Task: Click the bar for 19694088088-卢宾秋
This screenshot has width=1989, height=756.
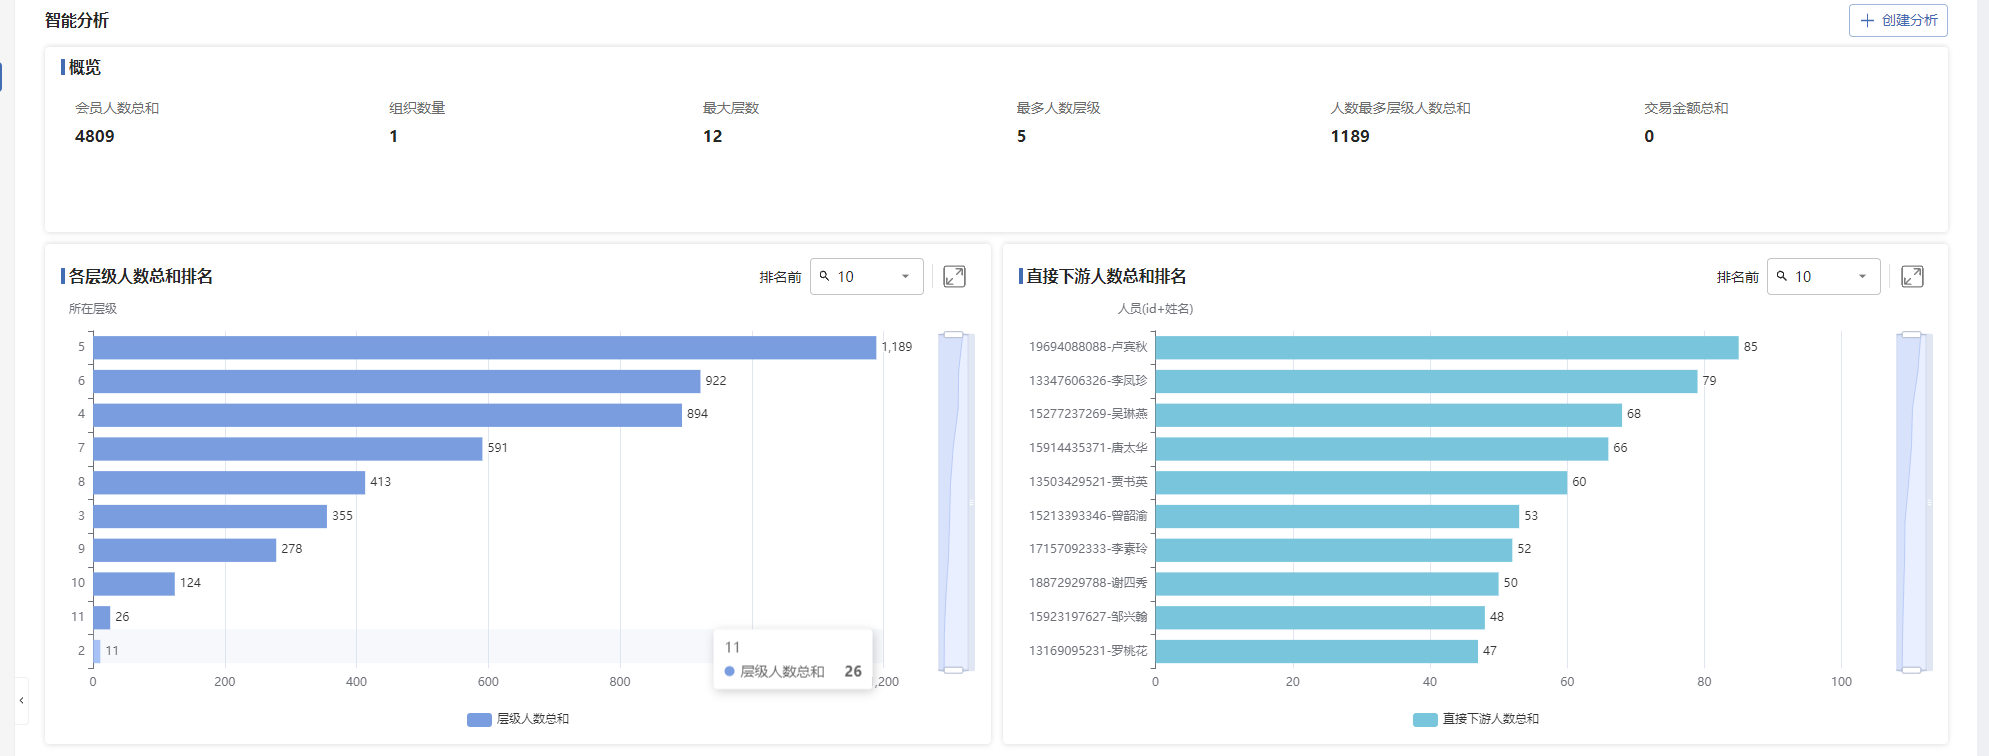Action: tap(1447, 347)
